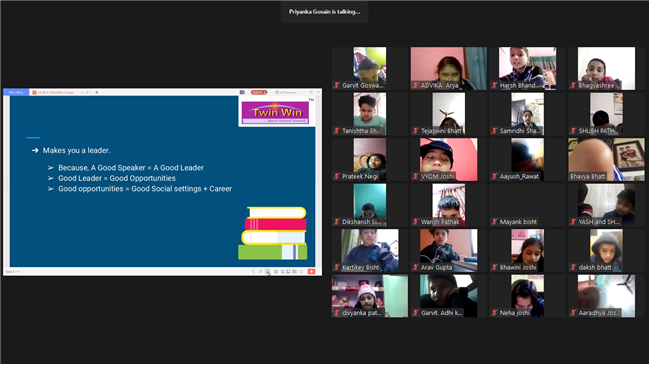650x365 pixels.
Task: Select daksh bhatt video tile
Action: pos(606,251)
